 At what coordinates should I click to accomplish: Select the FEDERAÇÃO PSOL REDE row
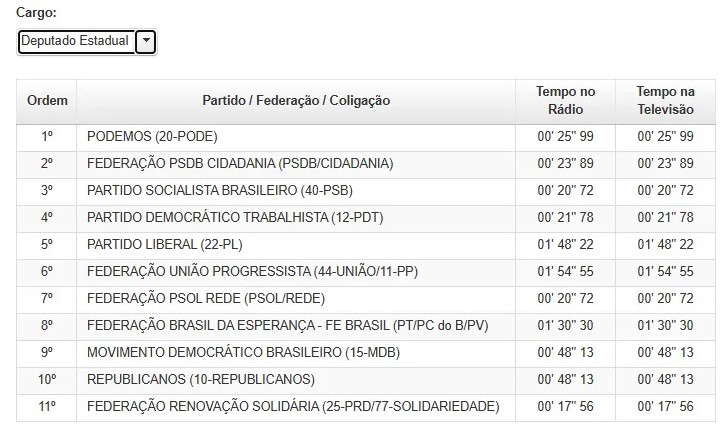(x=366, y=298)
